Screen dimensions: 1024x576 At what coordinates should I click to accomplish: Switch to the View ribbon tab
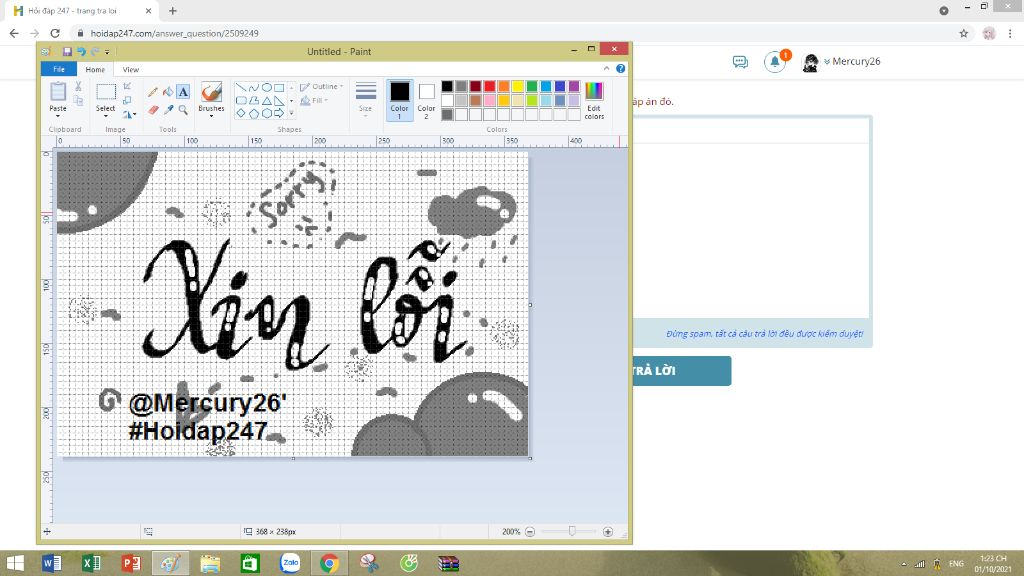(x=131, y=69)
